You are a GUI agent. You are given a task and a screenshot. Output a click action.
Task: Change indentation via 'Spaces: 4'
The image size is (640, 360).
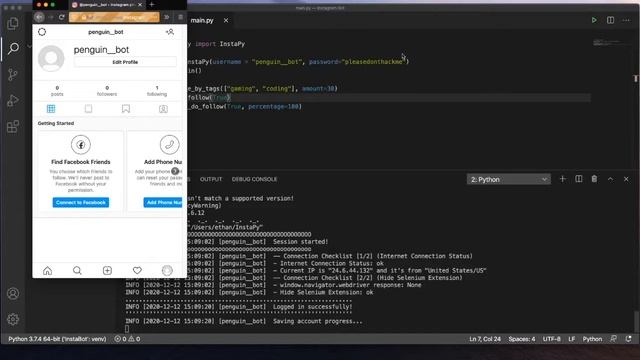[522, 339]
